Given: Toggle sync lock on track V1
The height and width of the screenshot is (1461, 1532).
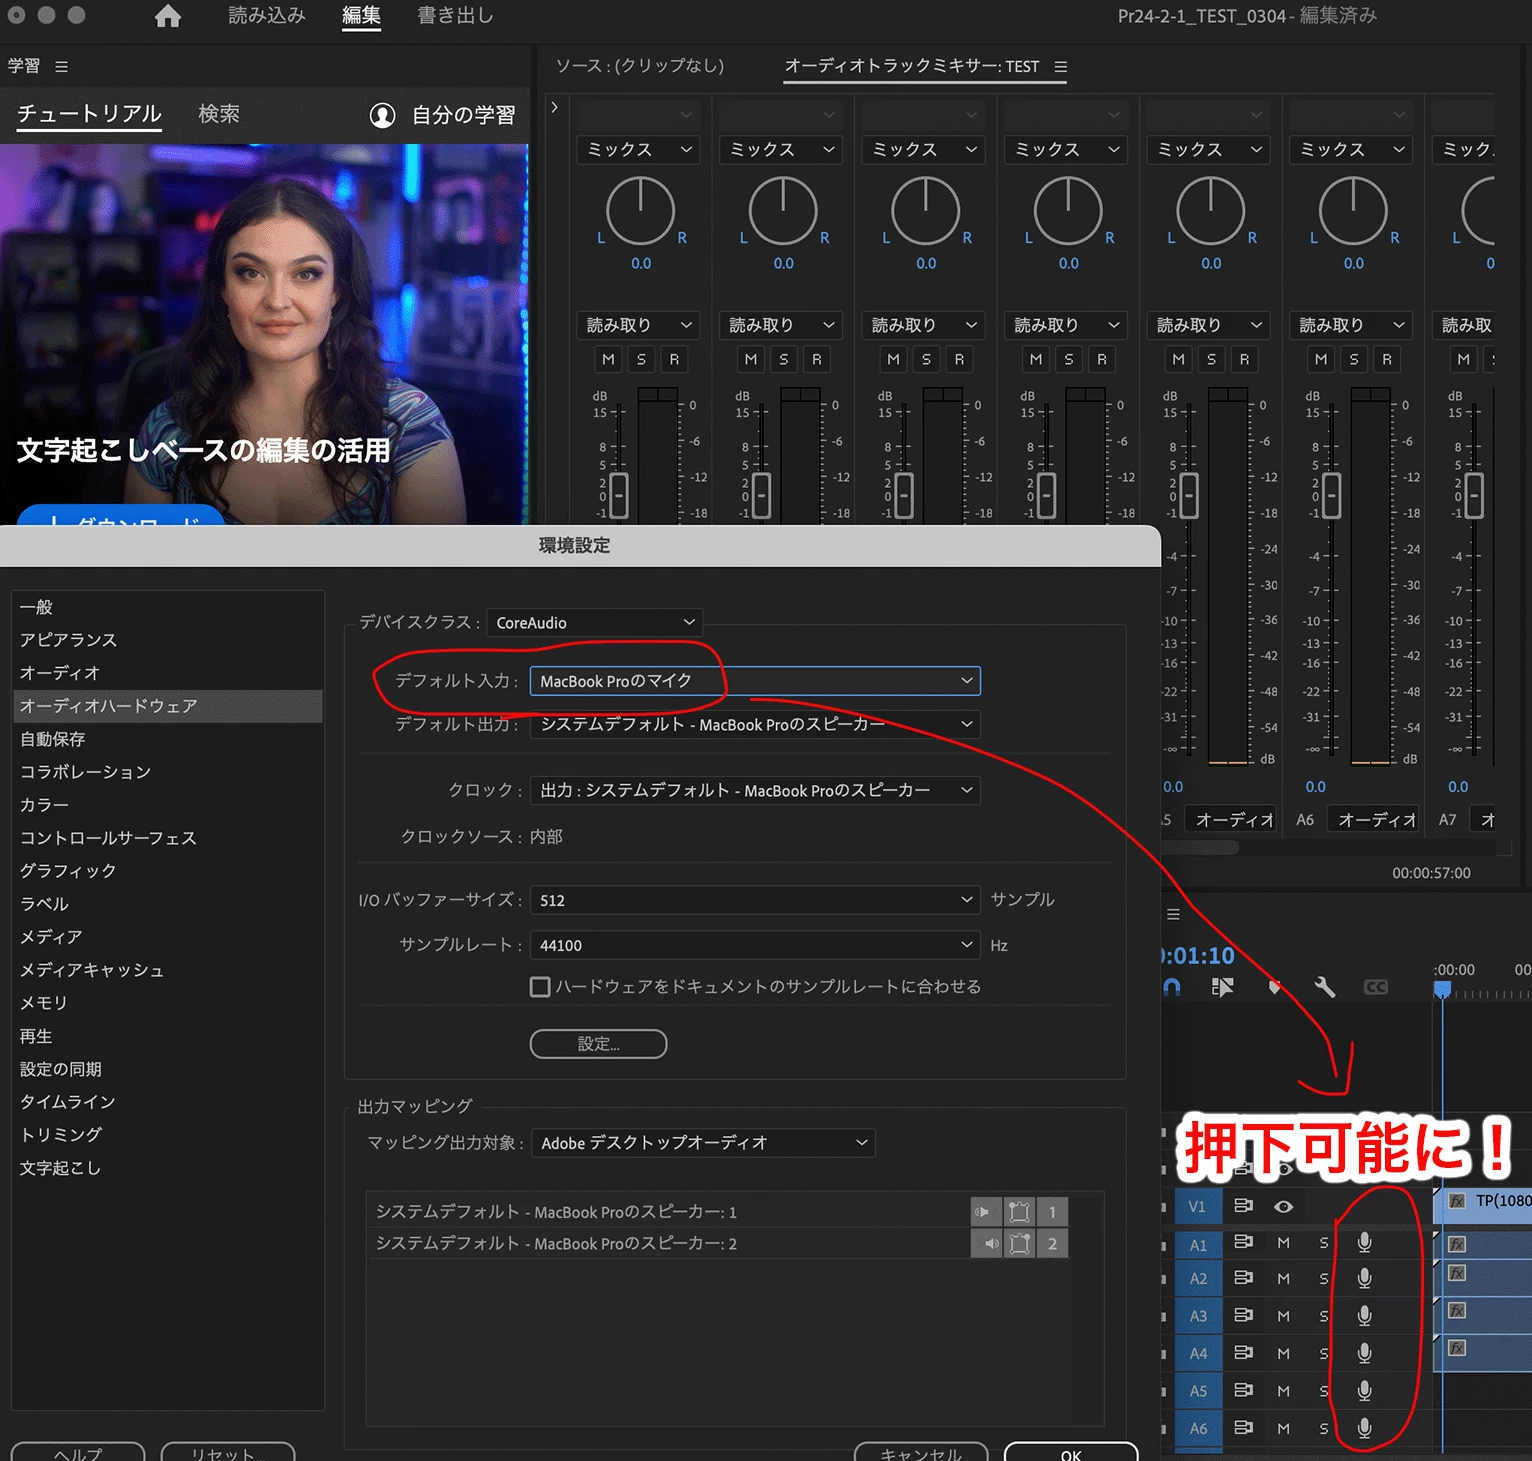Looking at the screenshot, I should (1243, 1206).
